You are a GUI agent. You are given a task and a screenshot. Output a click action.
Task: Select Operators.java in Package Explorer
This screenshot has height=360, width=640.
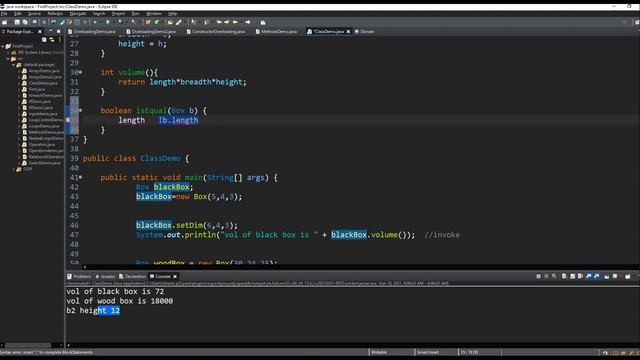click(x=41, y=144)
